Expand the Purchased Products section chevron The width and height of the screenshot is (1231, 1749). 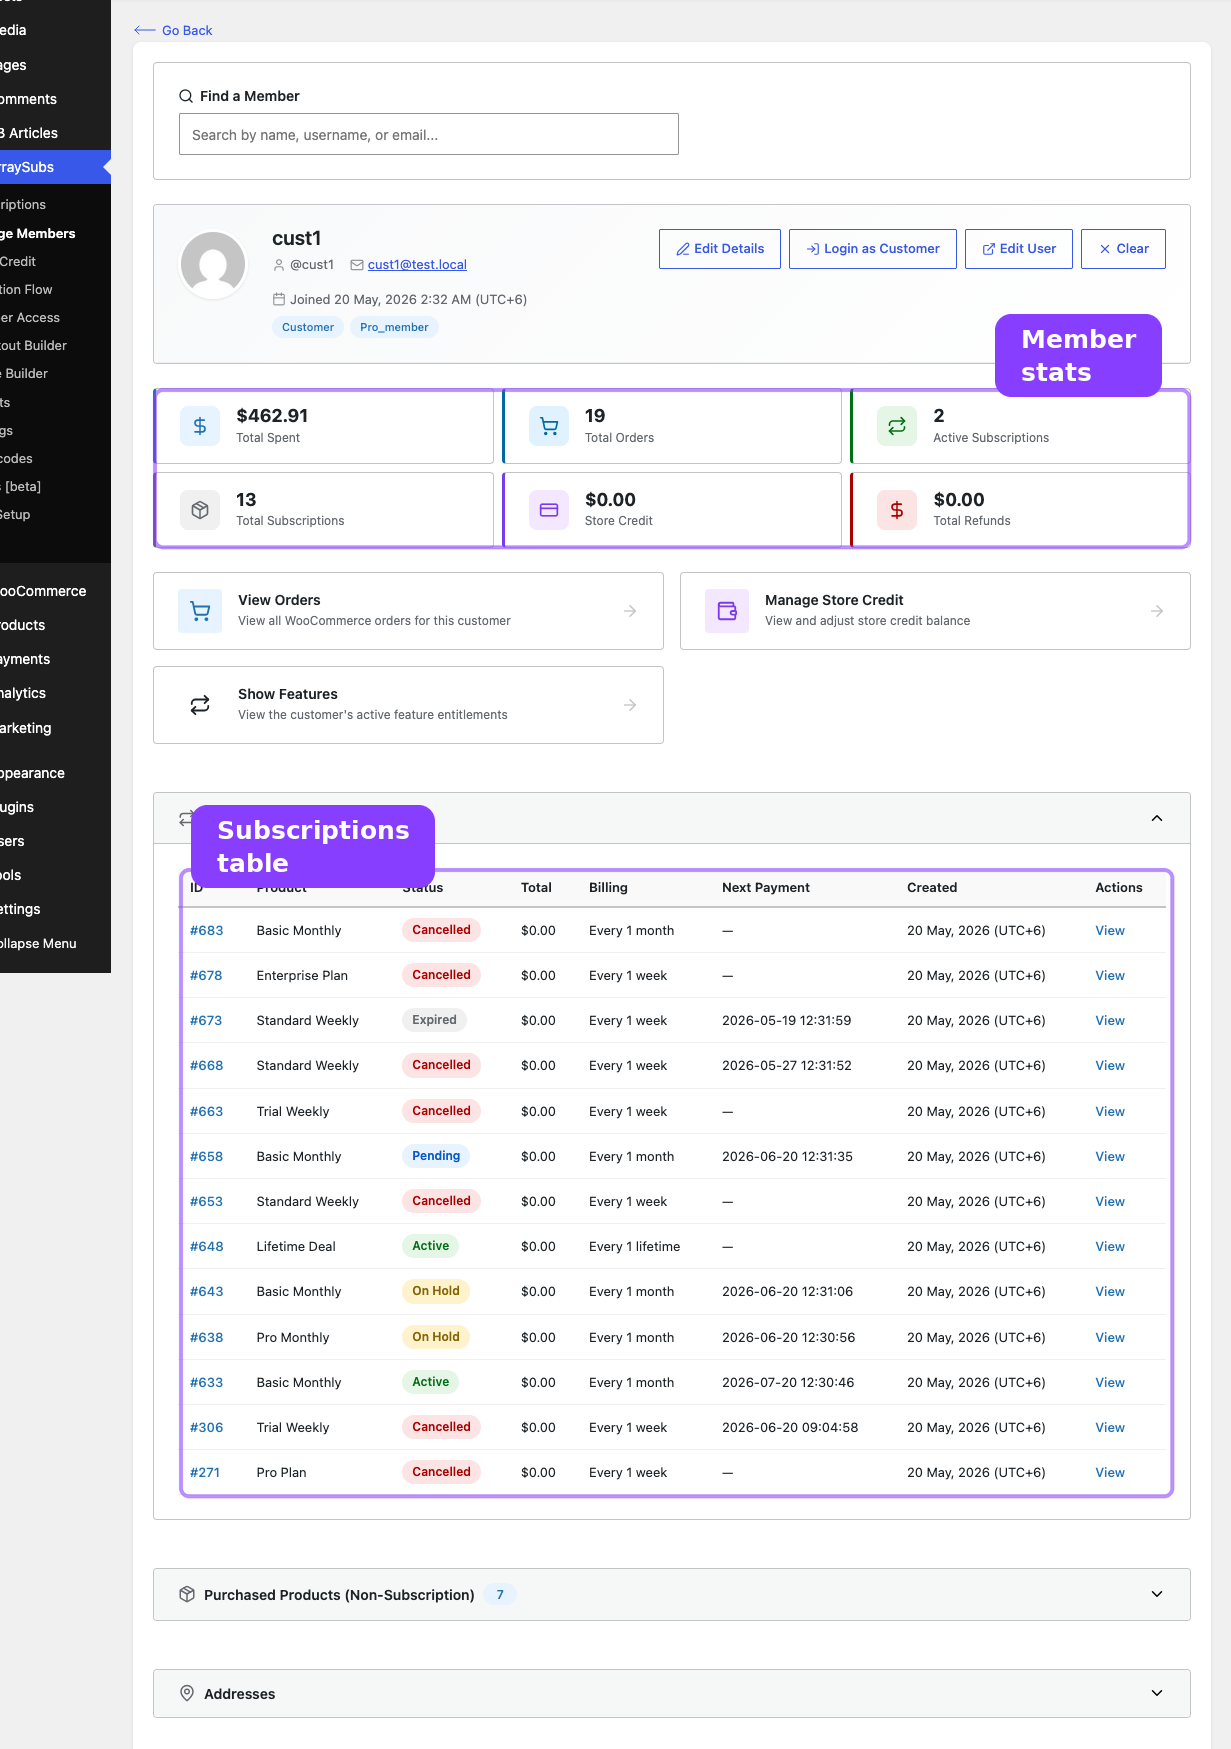(x=1157, y=1594)
